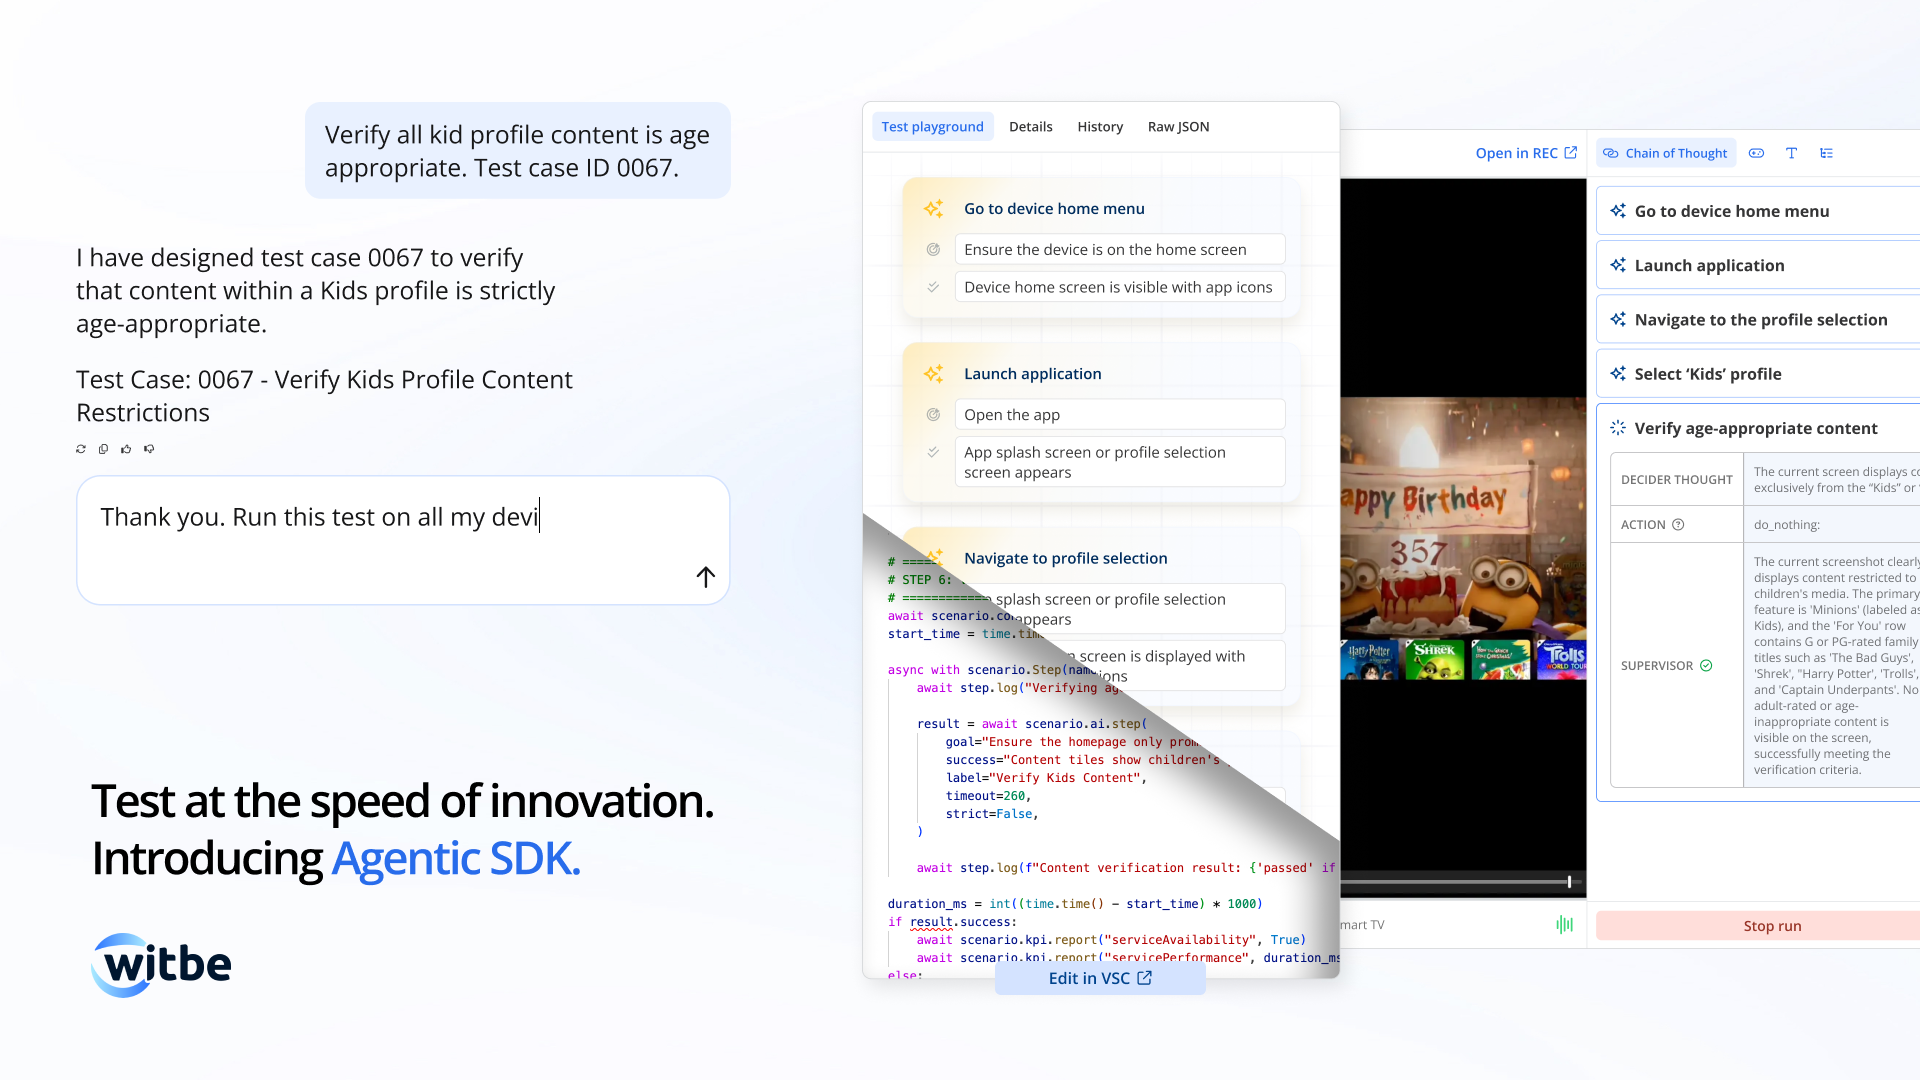Click the regenerate response icon
This screenshot has width=1920, height=1080.
click(81, 449)
